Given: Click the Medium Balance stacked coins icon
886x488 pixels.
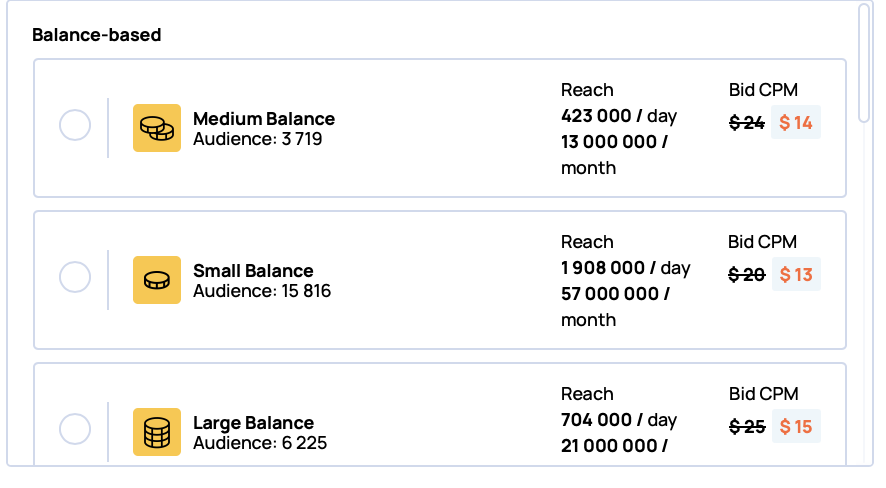Looking at the screenshot, I should click(157, 128).
